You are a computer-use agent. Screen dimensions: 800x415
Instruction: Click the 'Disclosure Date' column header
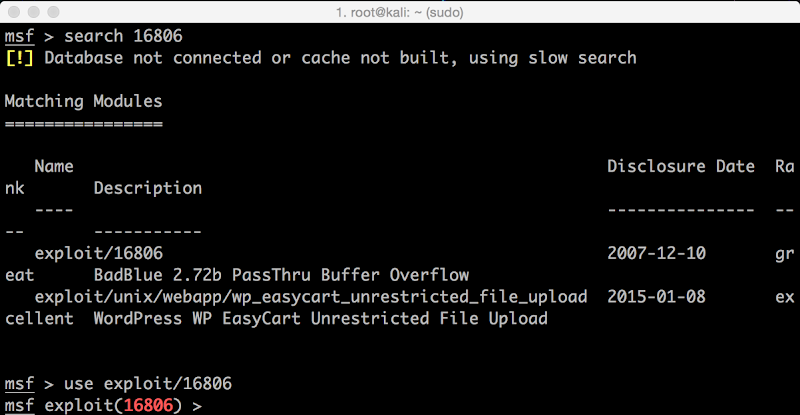tap(681, 166)
